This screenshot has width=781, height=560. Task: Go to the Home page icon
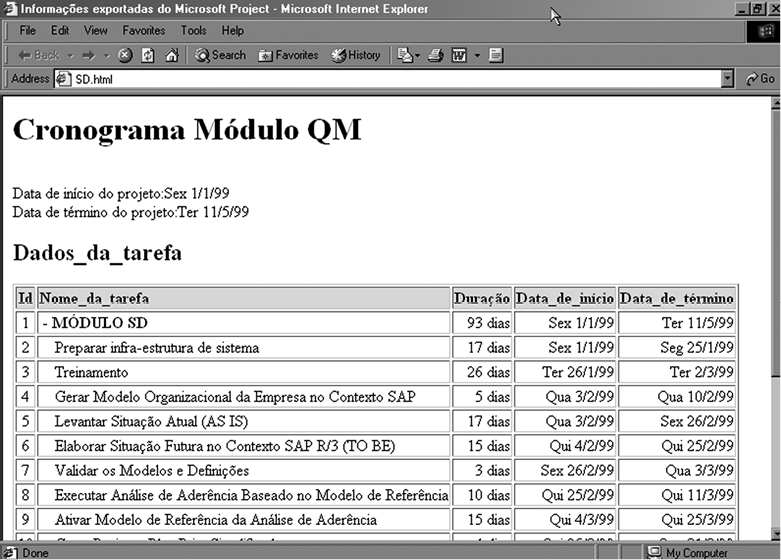172,55
